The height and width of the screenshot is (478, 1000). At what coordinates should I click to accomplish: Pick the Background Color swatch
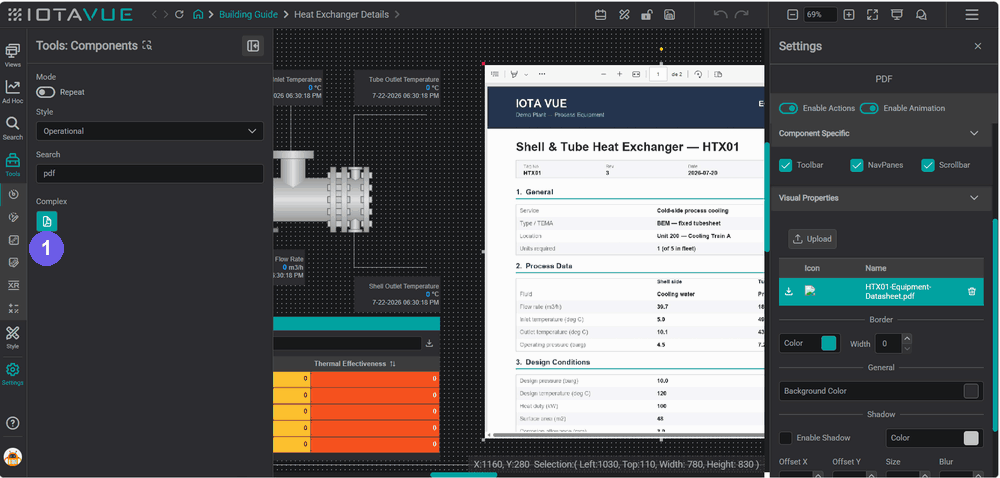click(x=971, y=391)
